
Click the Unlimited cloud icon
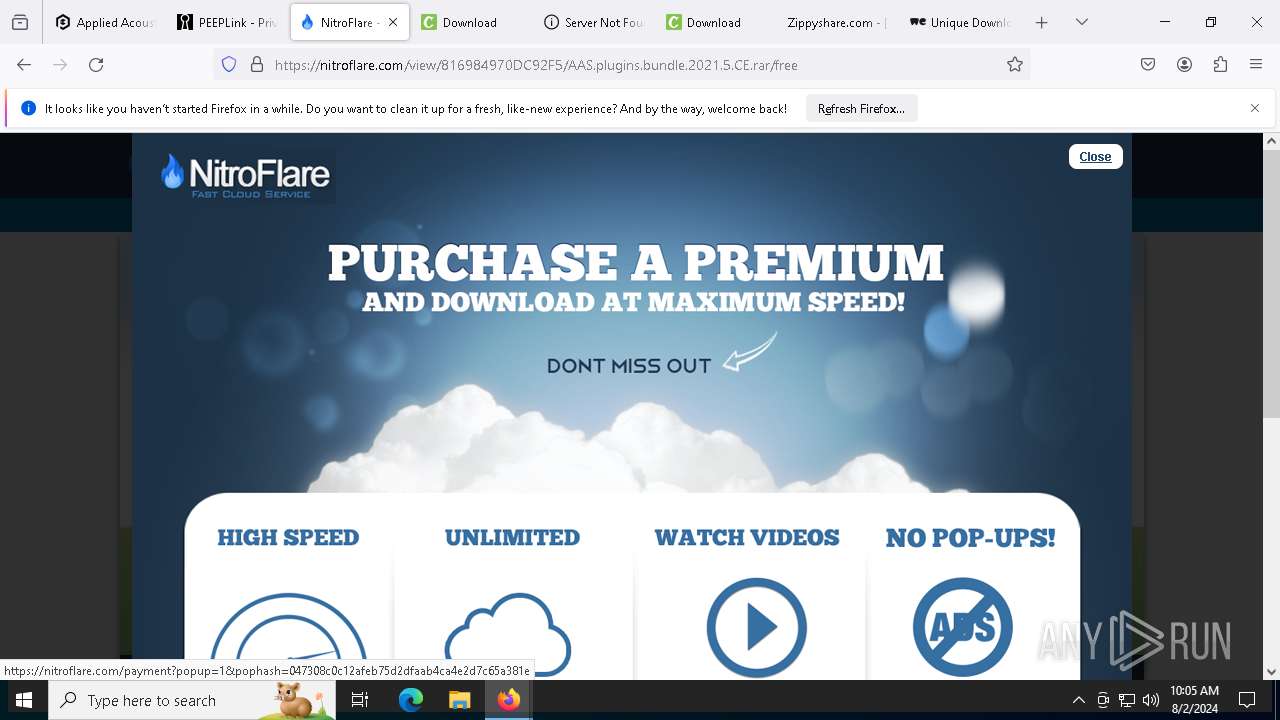coord(508,635)
